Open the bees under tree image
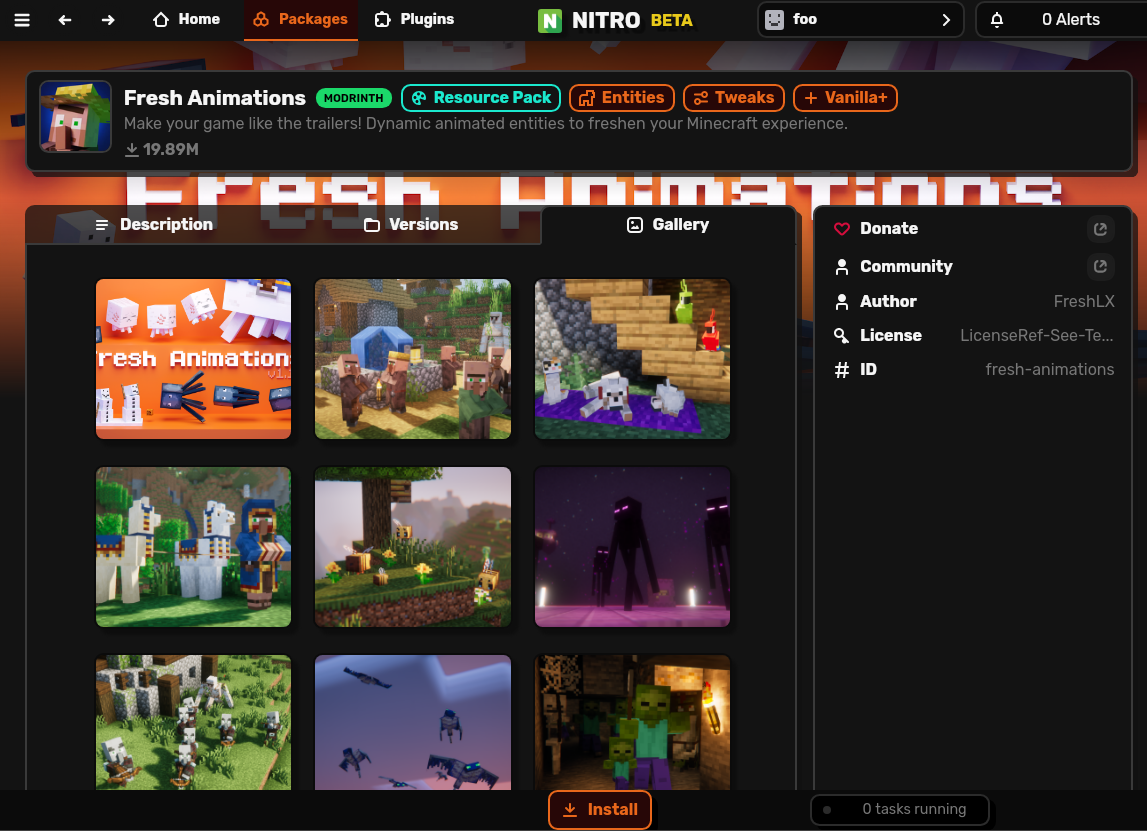1147x831 pixels. click(x=413, y=547)
